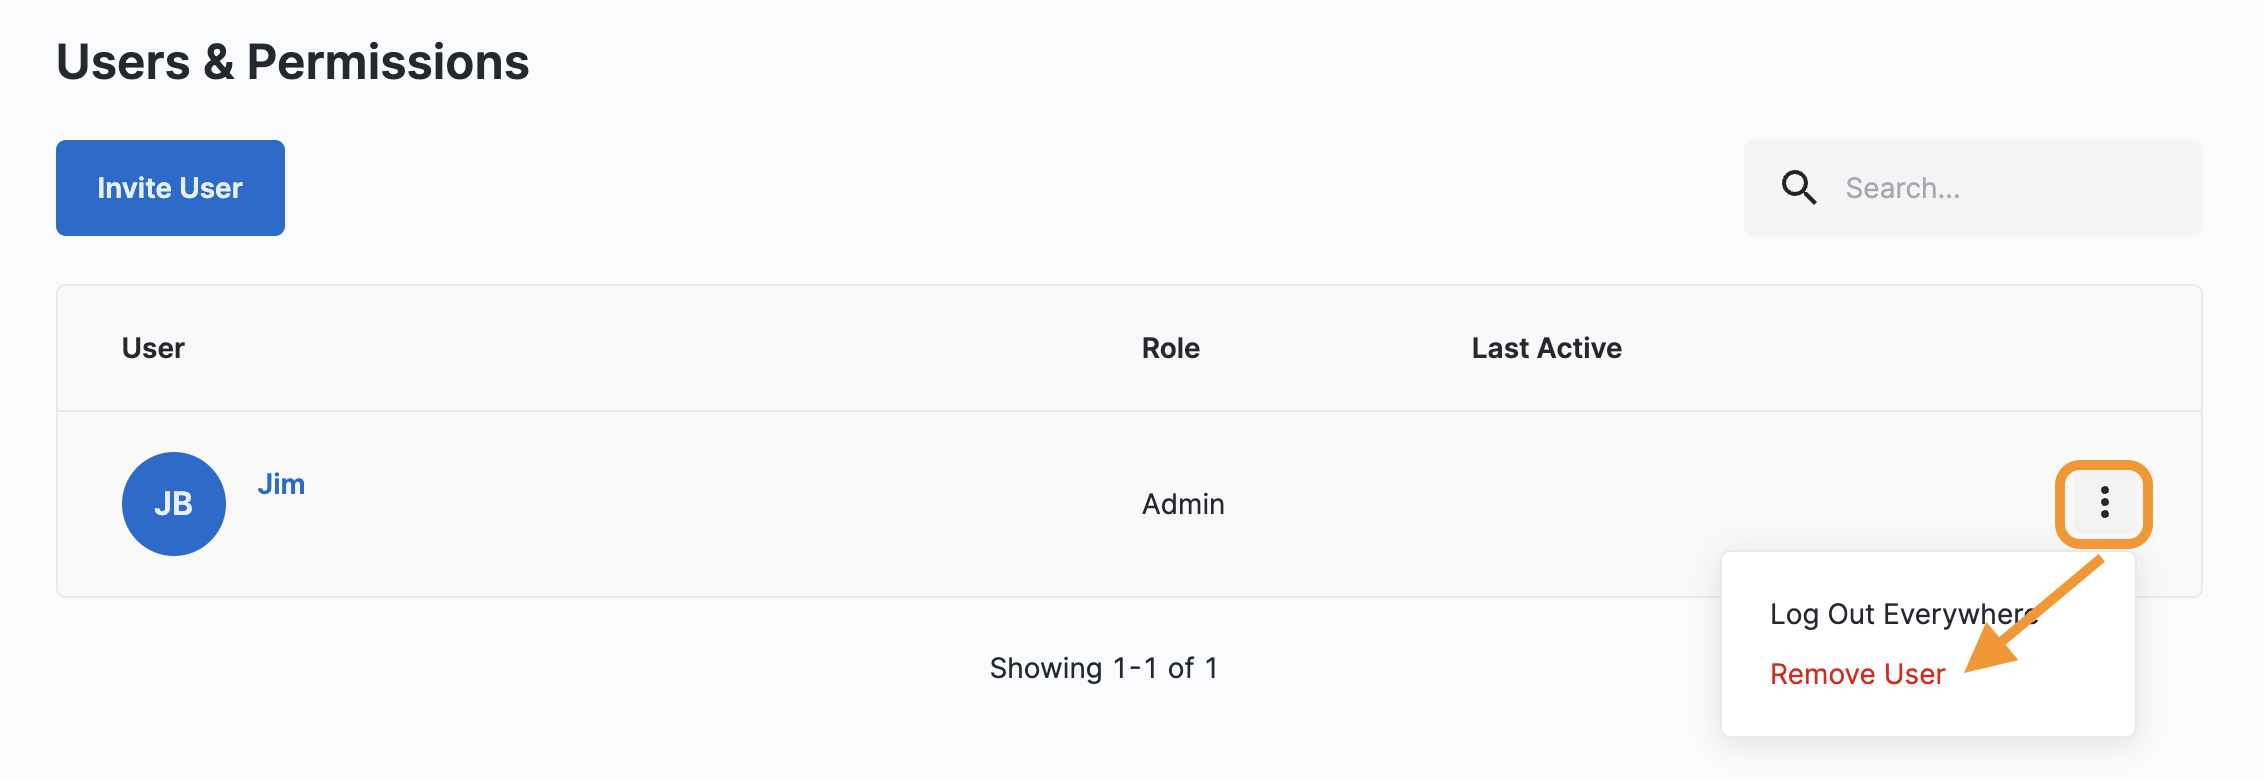Open Jim's user profile link
Image resolution: width=2264 pixels, height=780 pixels.
281,484
